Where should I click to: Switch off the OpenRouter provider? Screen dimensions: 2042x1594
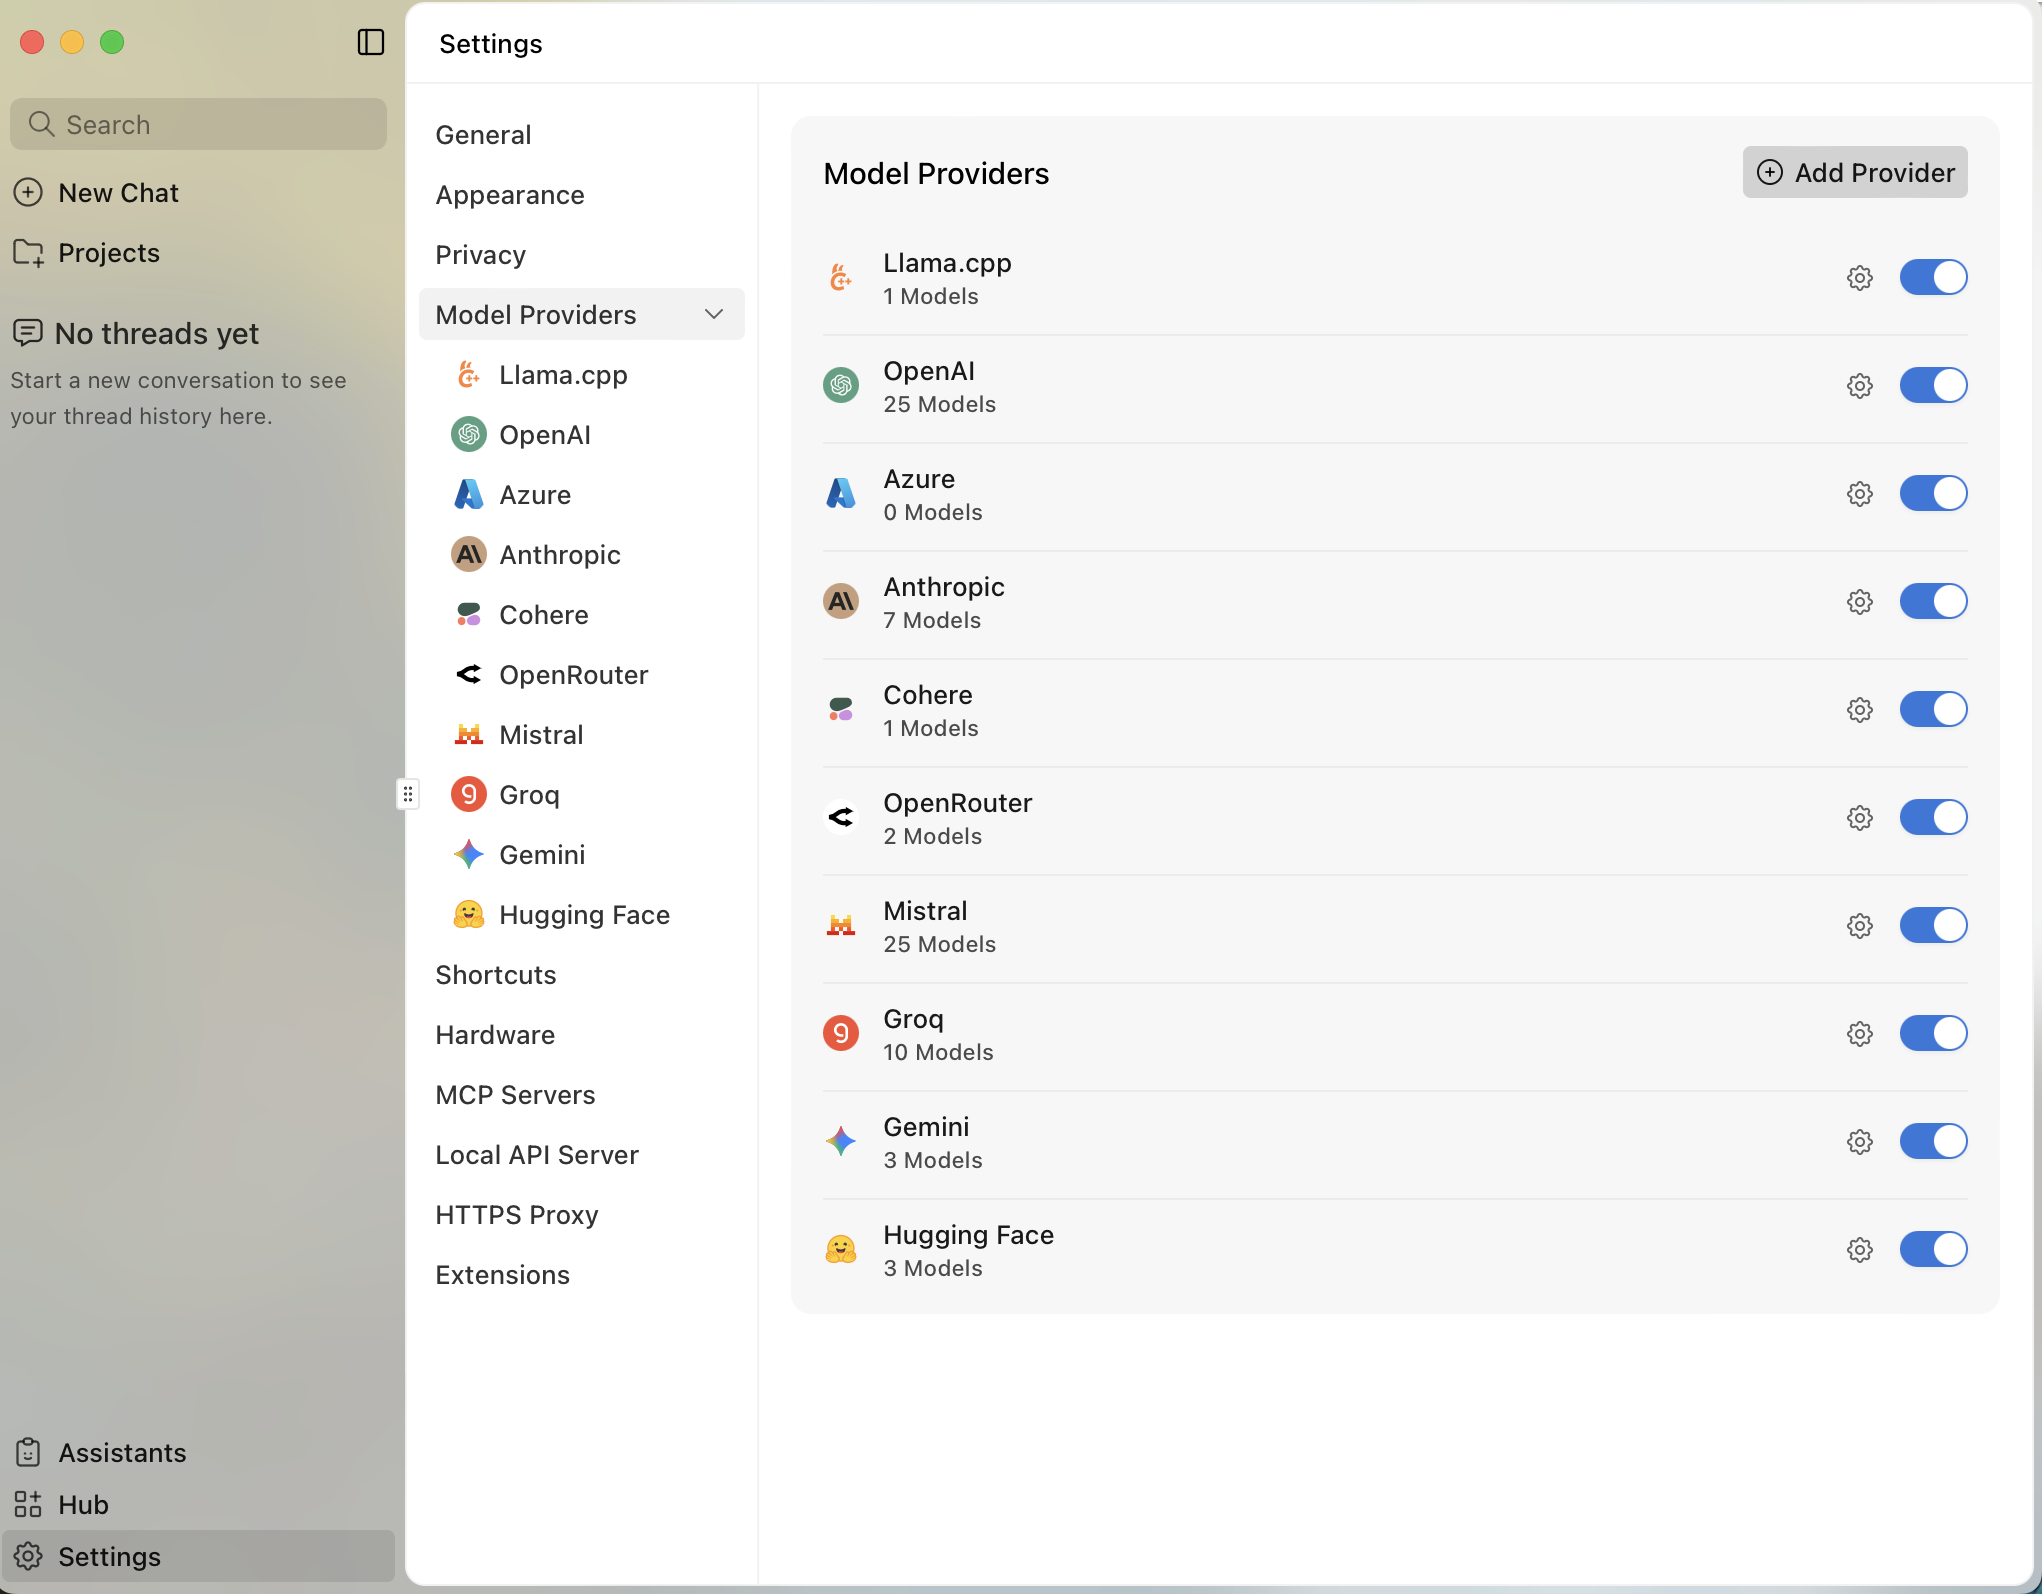1933,817
